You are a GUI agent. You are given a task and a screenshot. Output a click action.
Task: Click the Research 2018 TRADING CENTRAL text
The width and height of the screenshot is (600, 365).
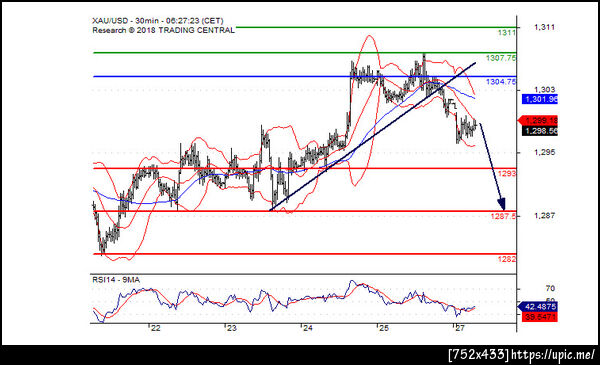click(x=163, y=30)
